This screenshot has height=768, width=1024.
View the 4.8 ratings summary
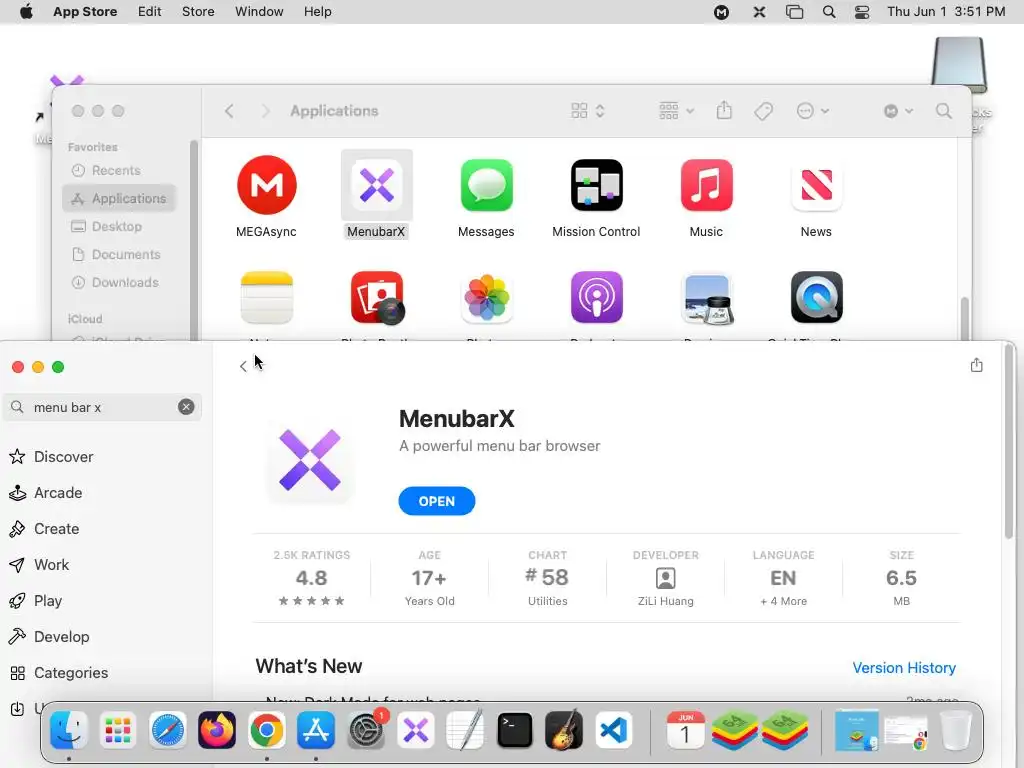312,578
